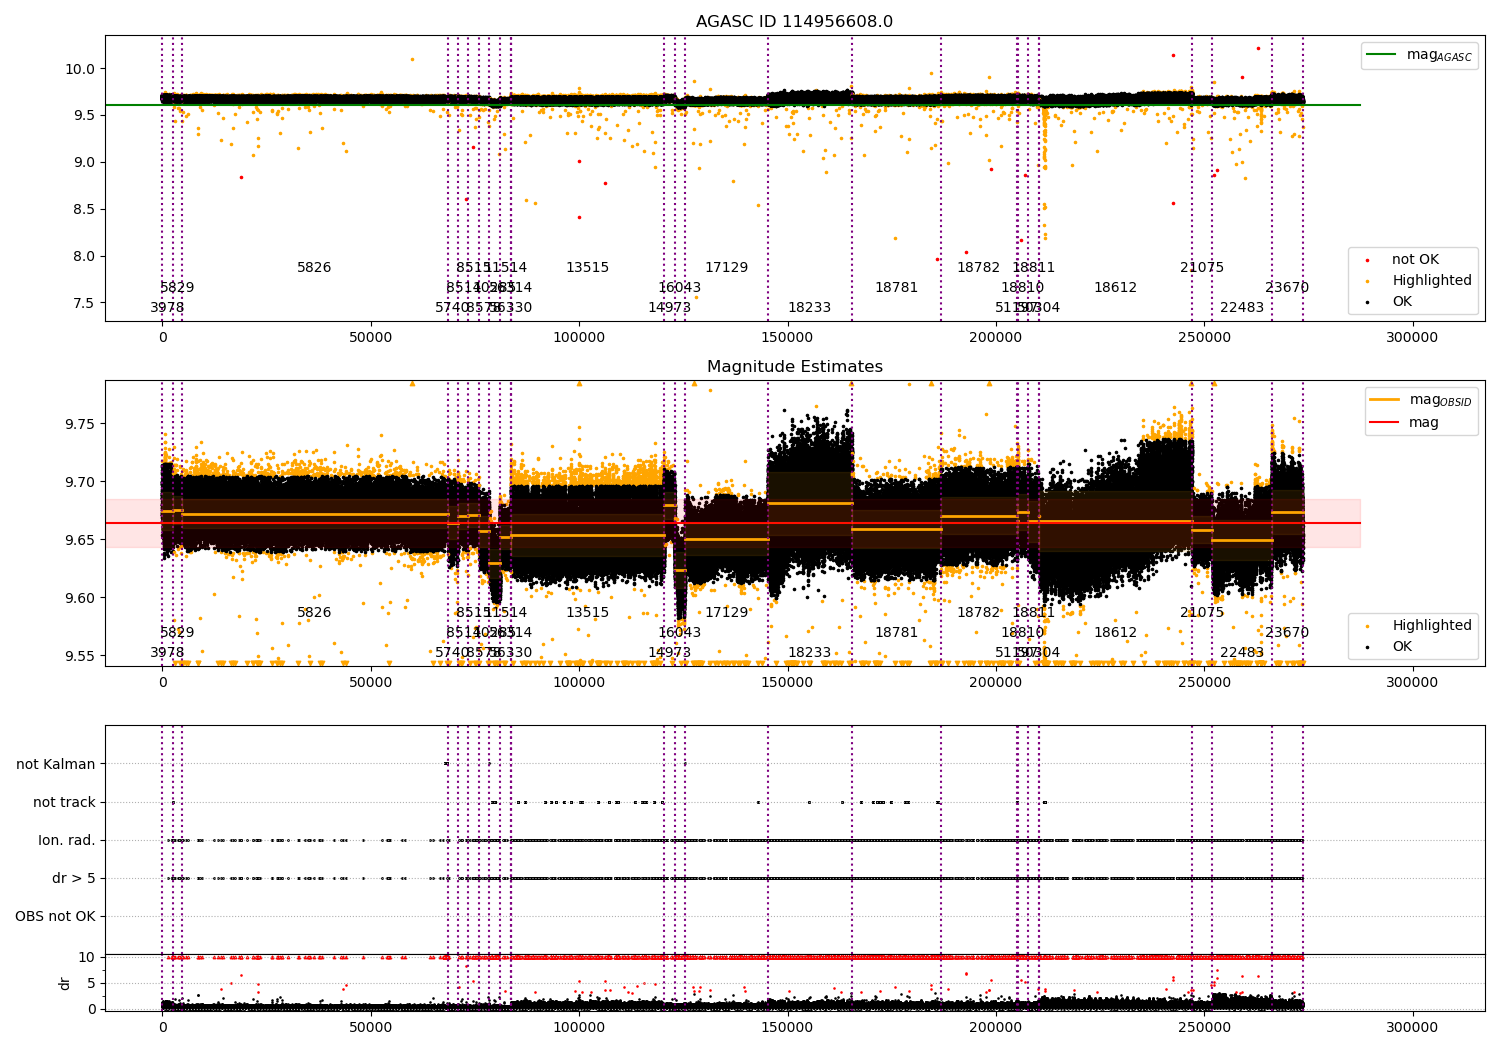Viewport: 1500px width, 1050px height.
Task: Click the 'not track' y-axis label
Action: (x=64, y=803)
